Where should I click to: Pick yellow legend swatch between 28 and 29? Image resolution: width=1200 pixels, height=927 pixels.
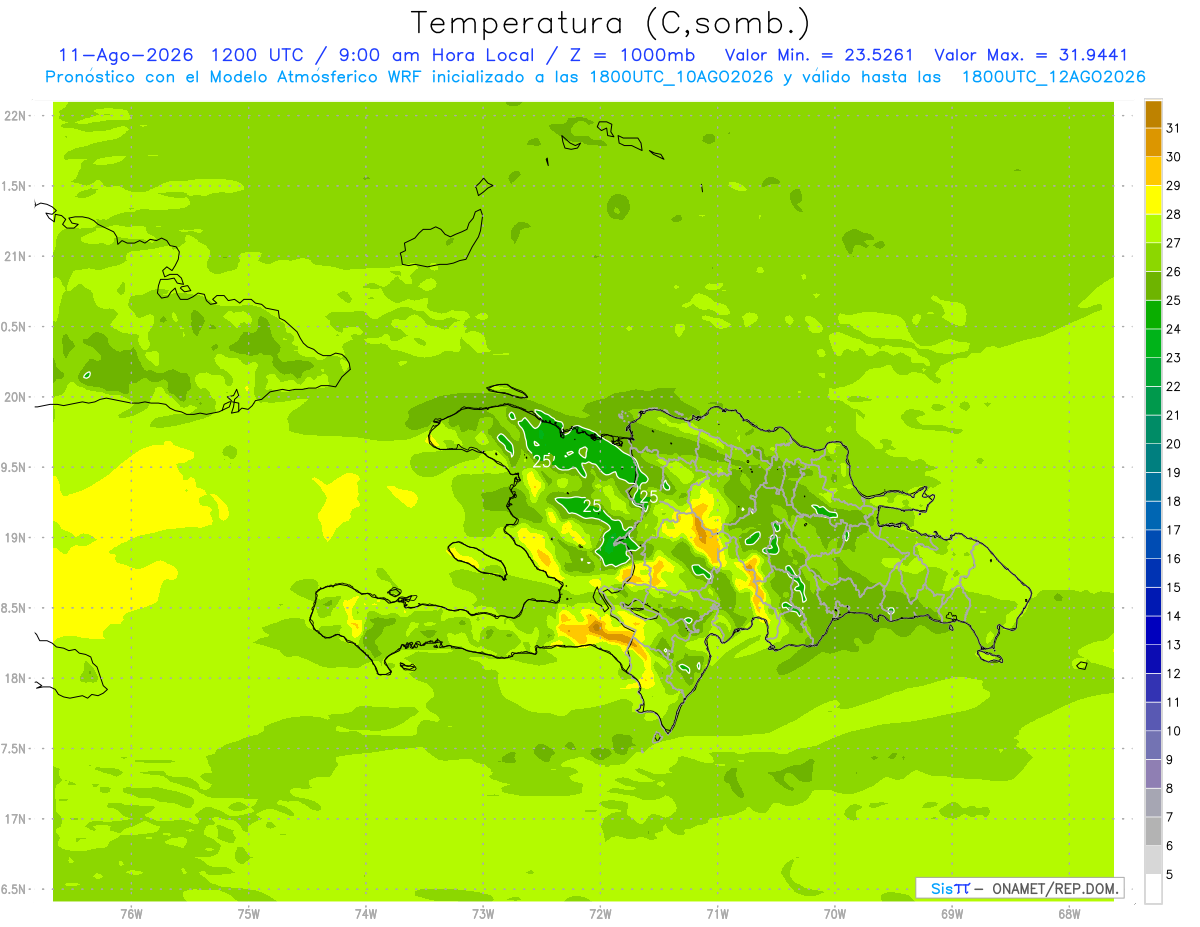pos(1153,200)
